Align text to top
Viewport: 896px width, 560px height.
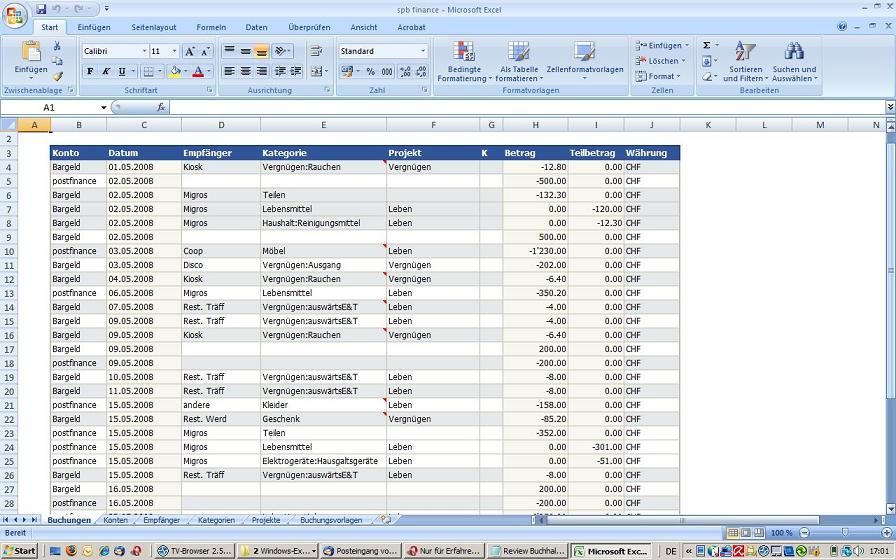click(230, 51)
